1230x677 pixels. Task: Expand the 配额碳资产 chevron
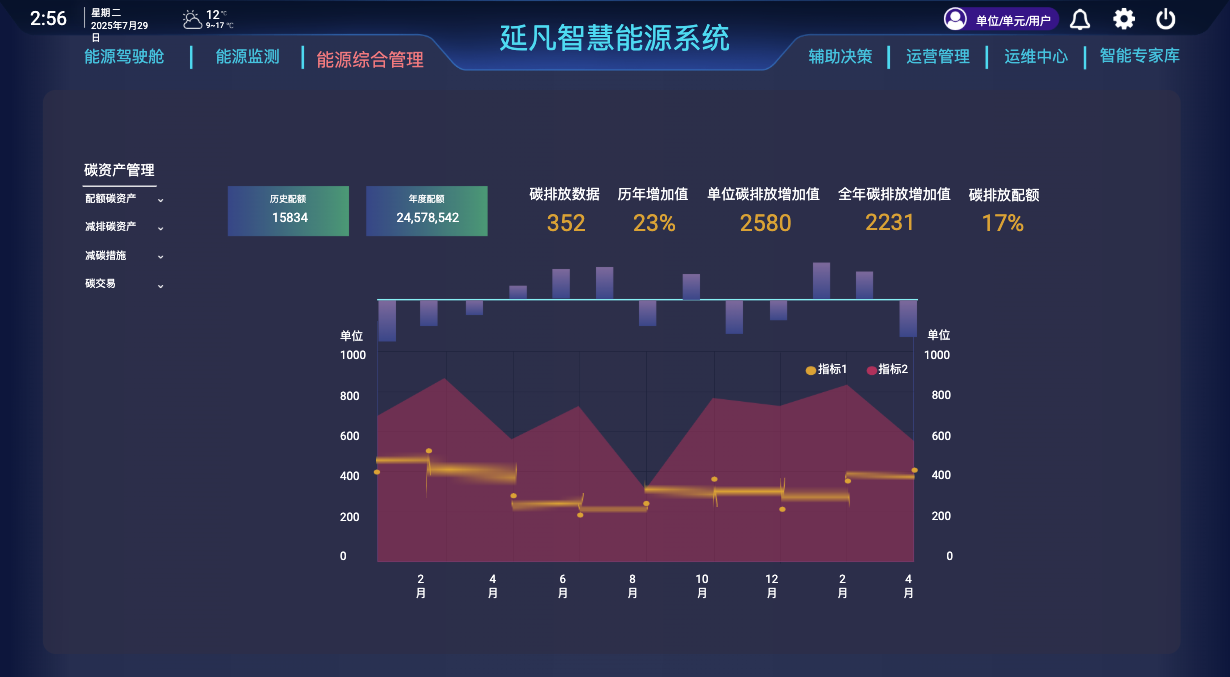pyautogui.click(x=160, y=200)
